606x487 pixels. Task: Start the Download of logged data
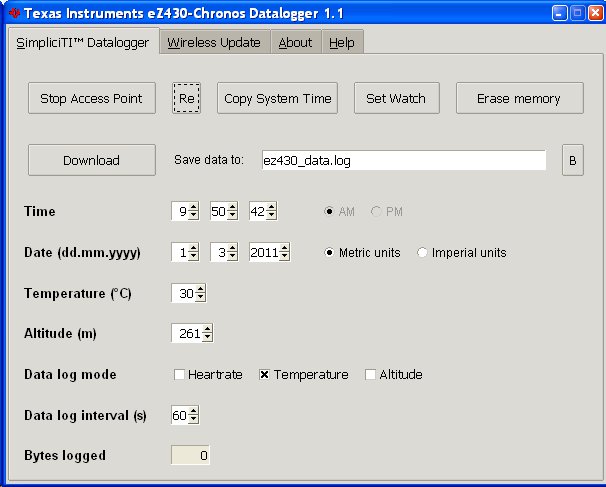pyautogui.click(x=92, y=160)
